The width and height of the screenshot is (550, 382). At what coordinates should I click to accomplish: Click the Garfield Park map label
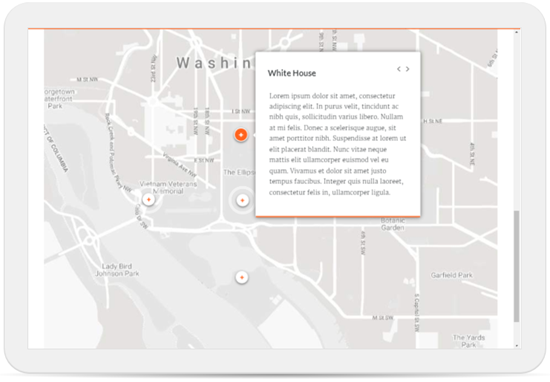coord(451,275)
